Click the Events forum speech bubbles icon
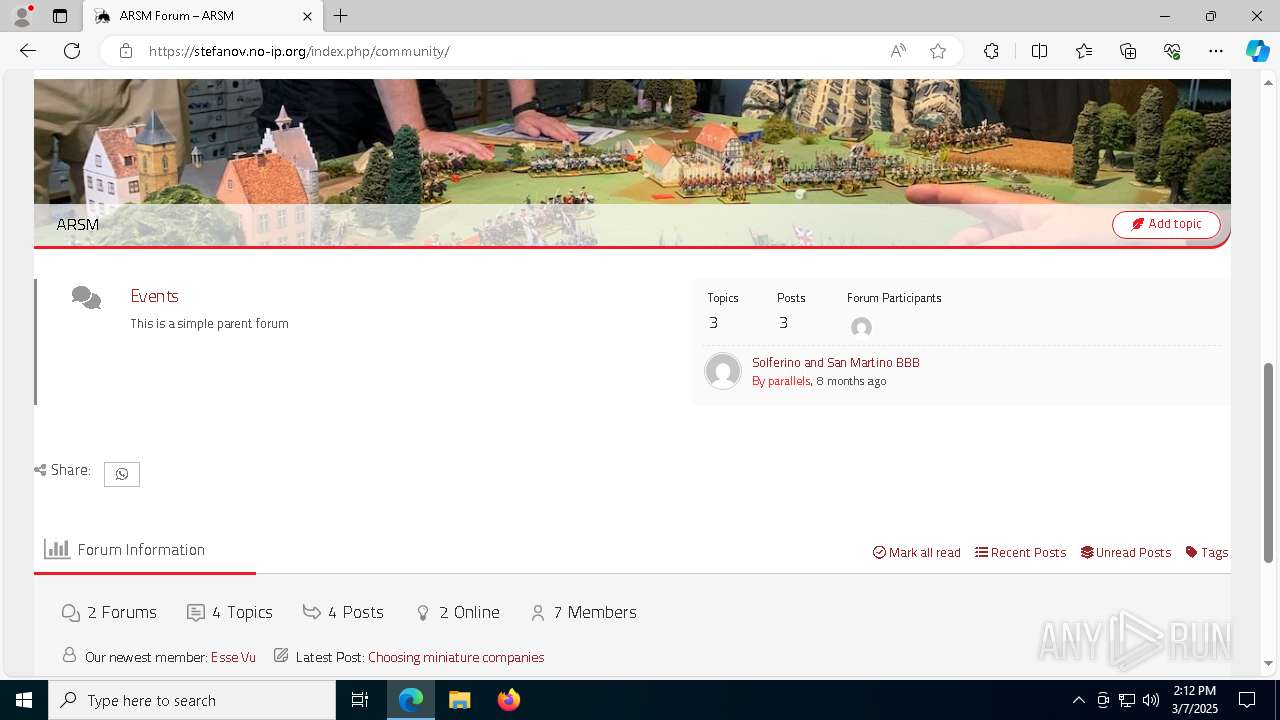Viewport: 1280px width, 720px height. pyautogui.click(x=86, y=297)
